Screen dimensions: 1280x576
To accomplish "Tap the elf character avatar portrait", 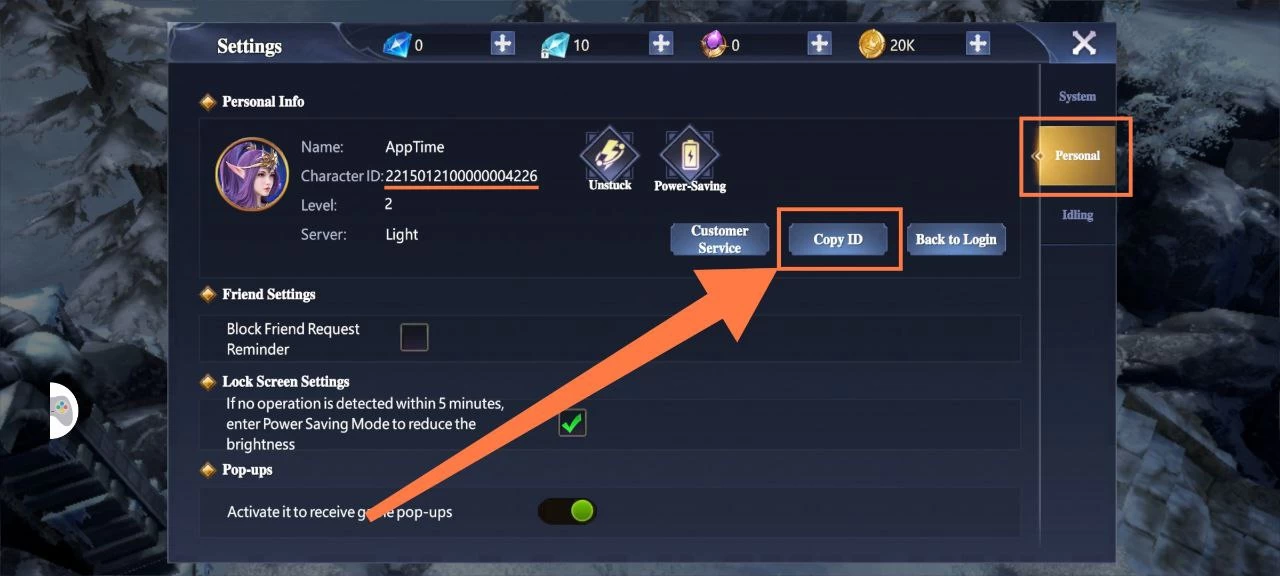I will [253, 175].
